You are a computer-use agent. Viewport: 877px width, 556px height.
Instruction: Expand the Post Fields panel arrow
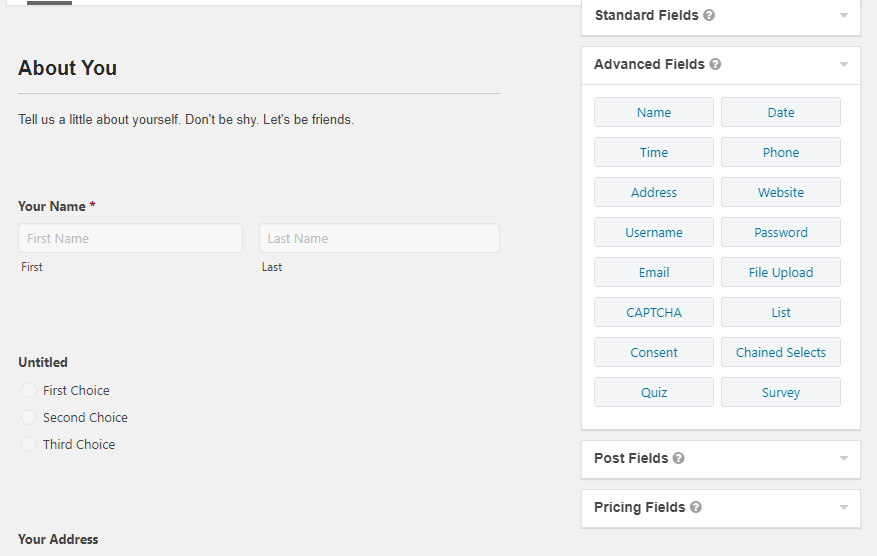pyautogui.click(x=844, y=459)
